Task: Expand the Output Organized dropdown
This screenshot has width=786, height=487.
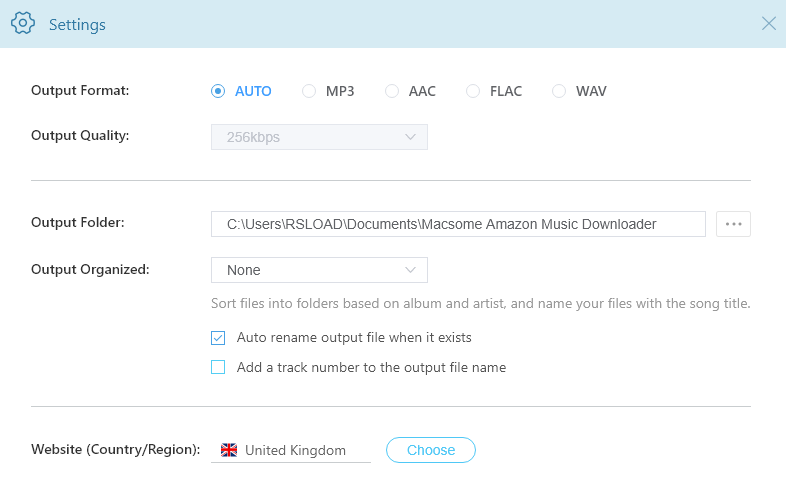Action: click(x=318, y=270)
